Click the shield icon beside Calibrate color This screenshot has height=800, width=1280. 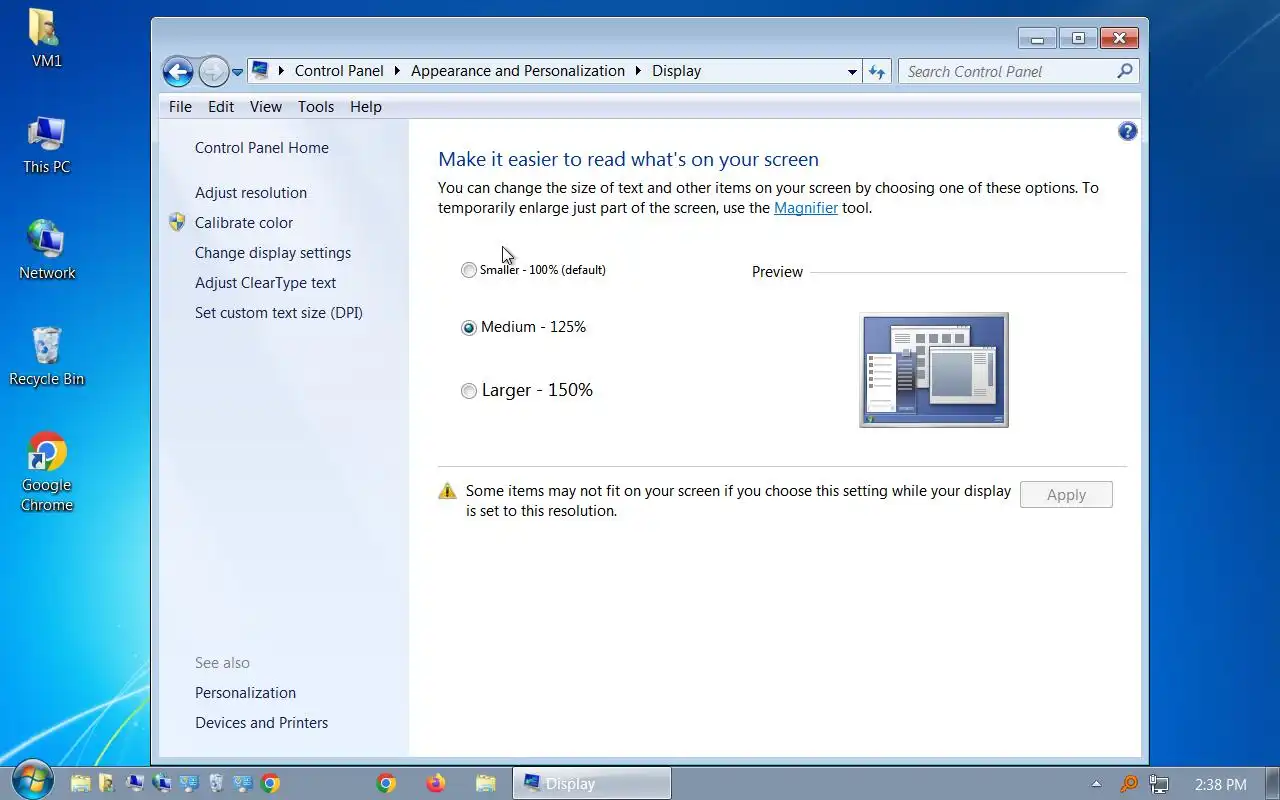point(177,222)
